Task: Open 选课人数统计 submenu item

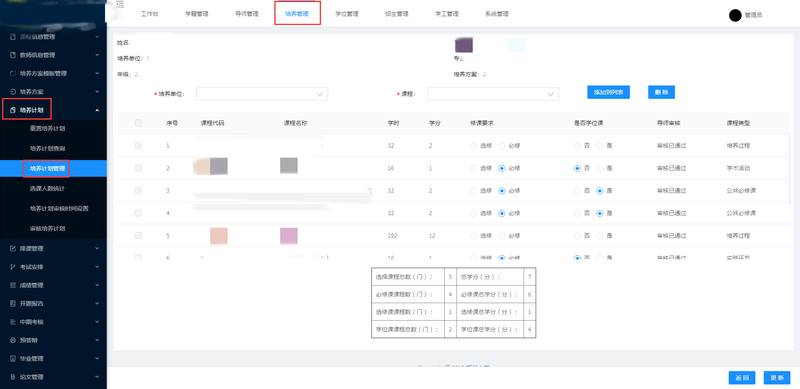Action: (47, 188)
